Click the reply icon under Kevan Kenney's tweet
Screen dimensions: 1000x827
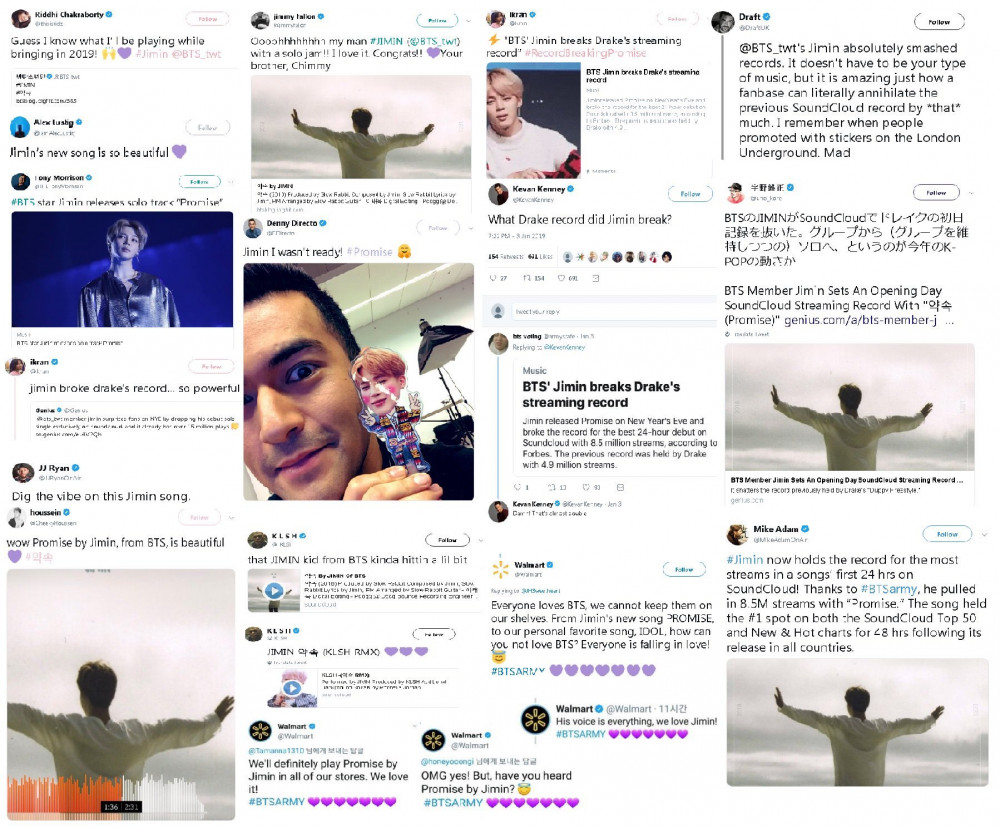point(492,278)
